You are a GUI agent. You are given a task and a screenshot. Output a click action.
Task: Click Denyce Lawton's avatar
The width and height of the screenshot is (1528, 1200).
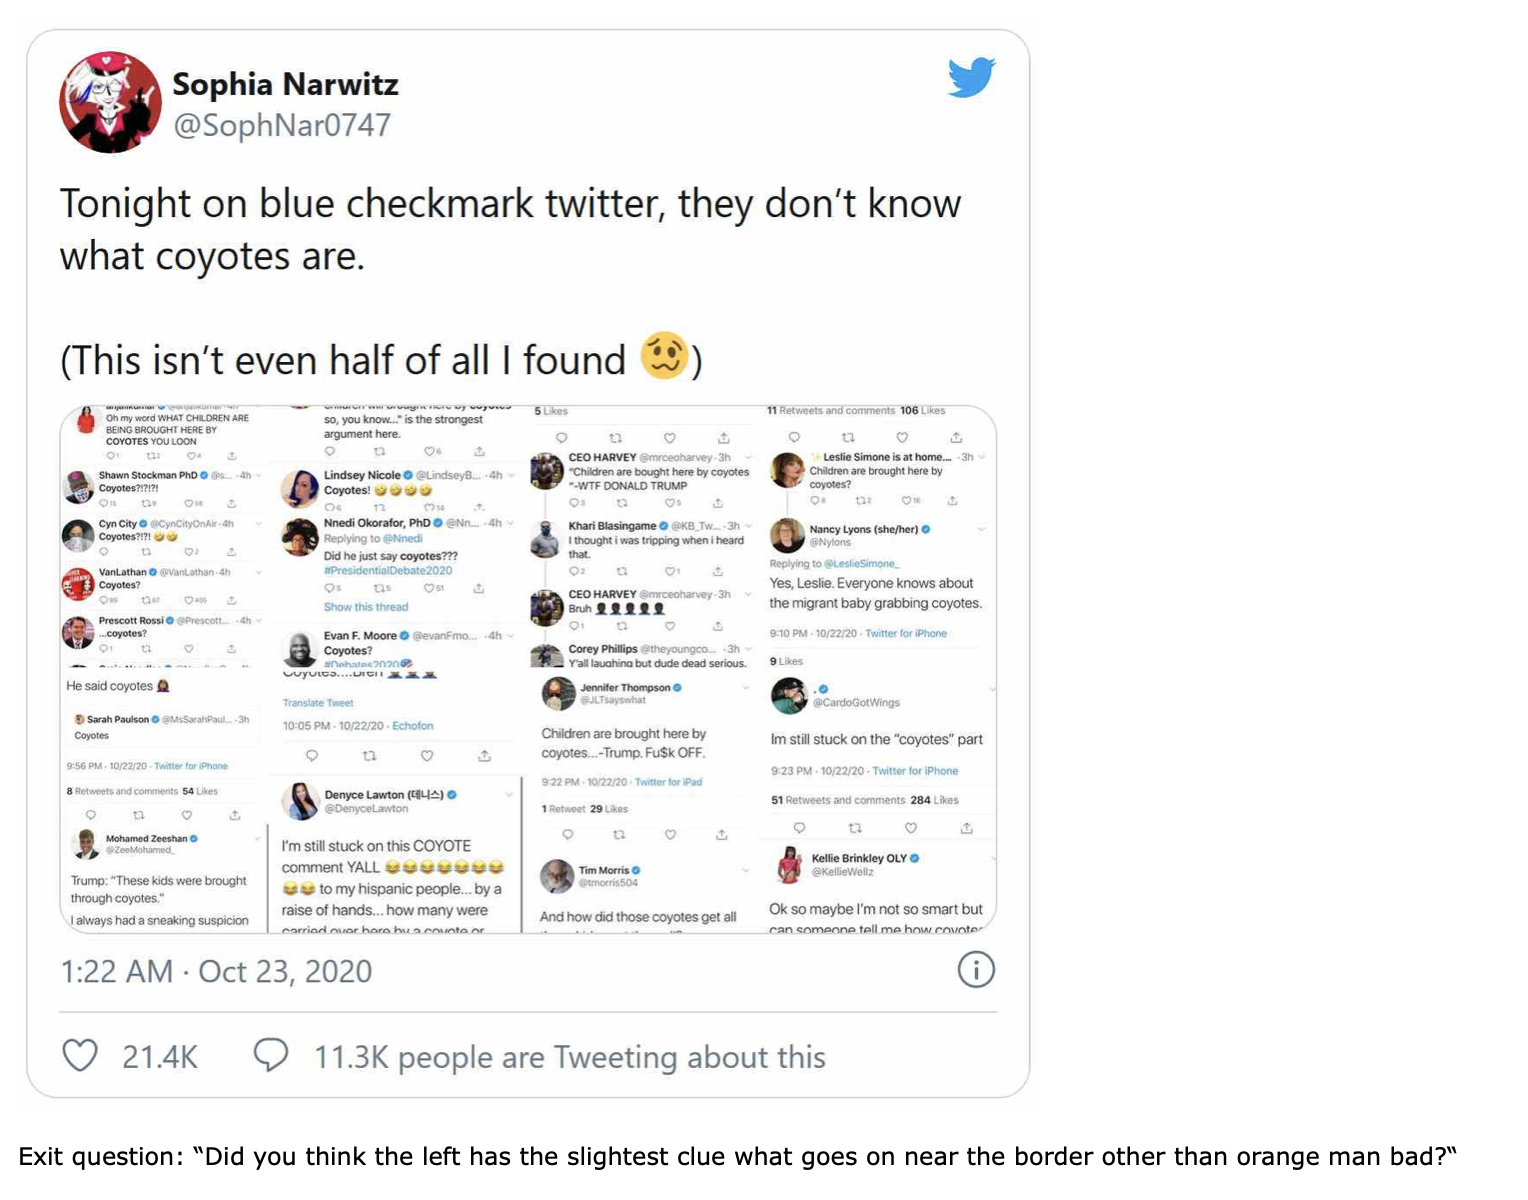point(299,801)
